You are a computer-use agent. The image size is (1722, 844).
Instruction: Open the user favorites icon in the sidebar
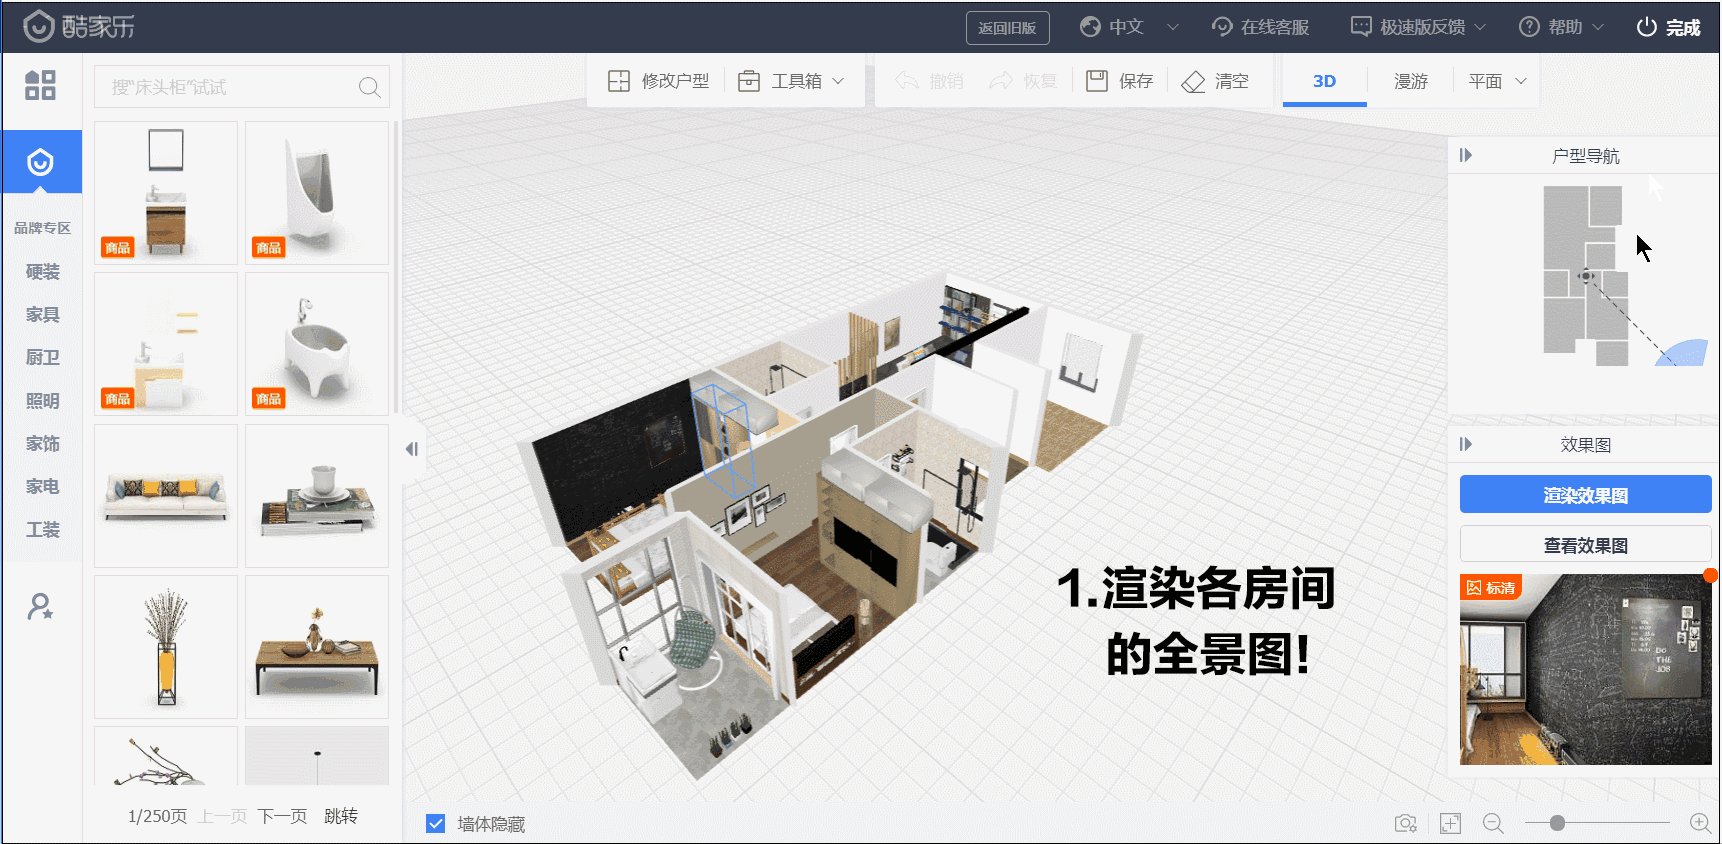click(x=40, y=606)
